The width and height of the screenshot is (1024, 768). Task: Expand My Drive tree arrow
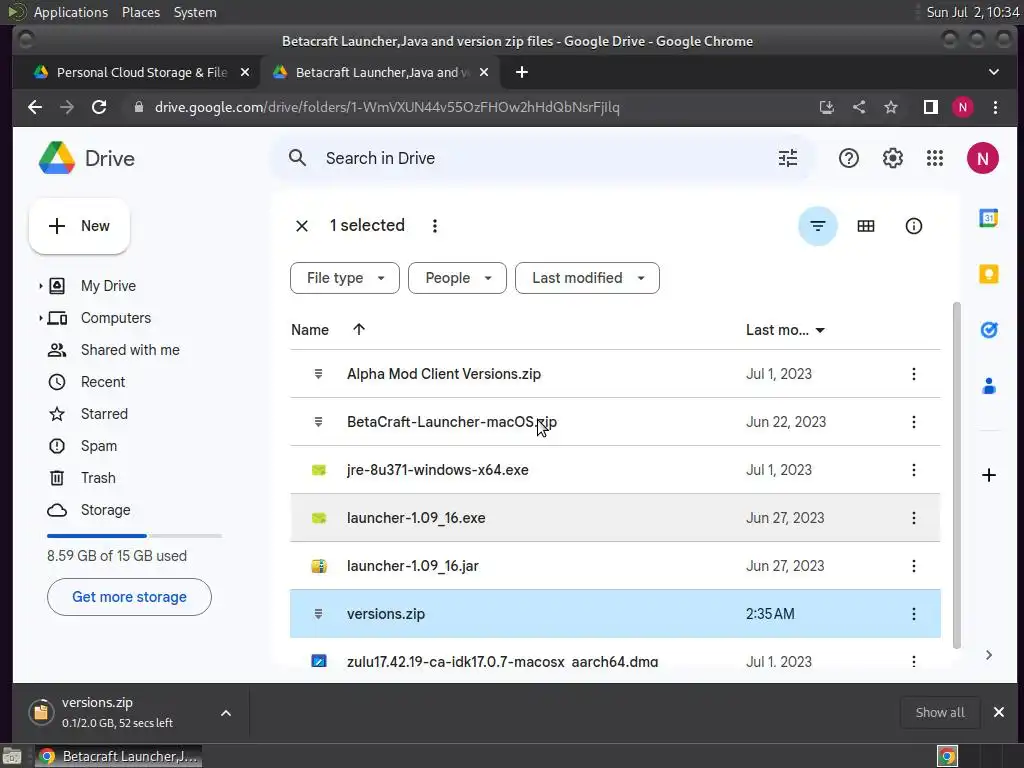[40, 286]
